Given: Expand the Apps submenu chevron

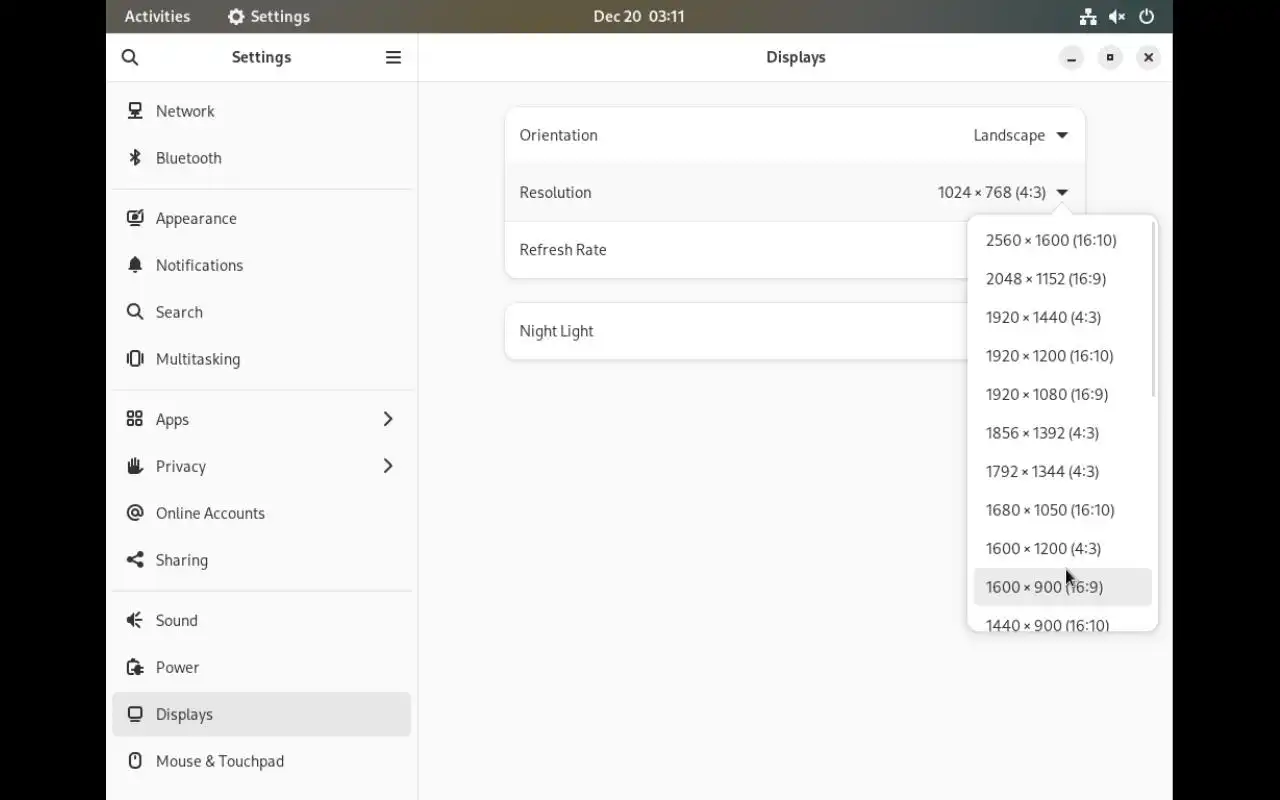Looking at the screenshot, I should pyautogui.click(x=388, y=419).
